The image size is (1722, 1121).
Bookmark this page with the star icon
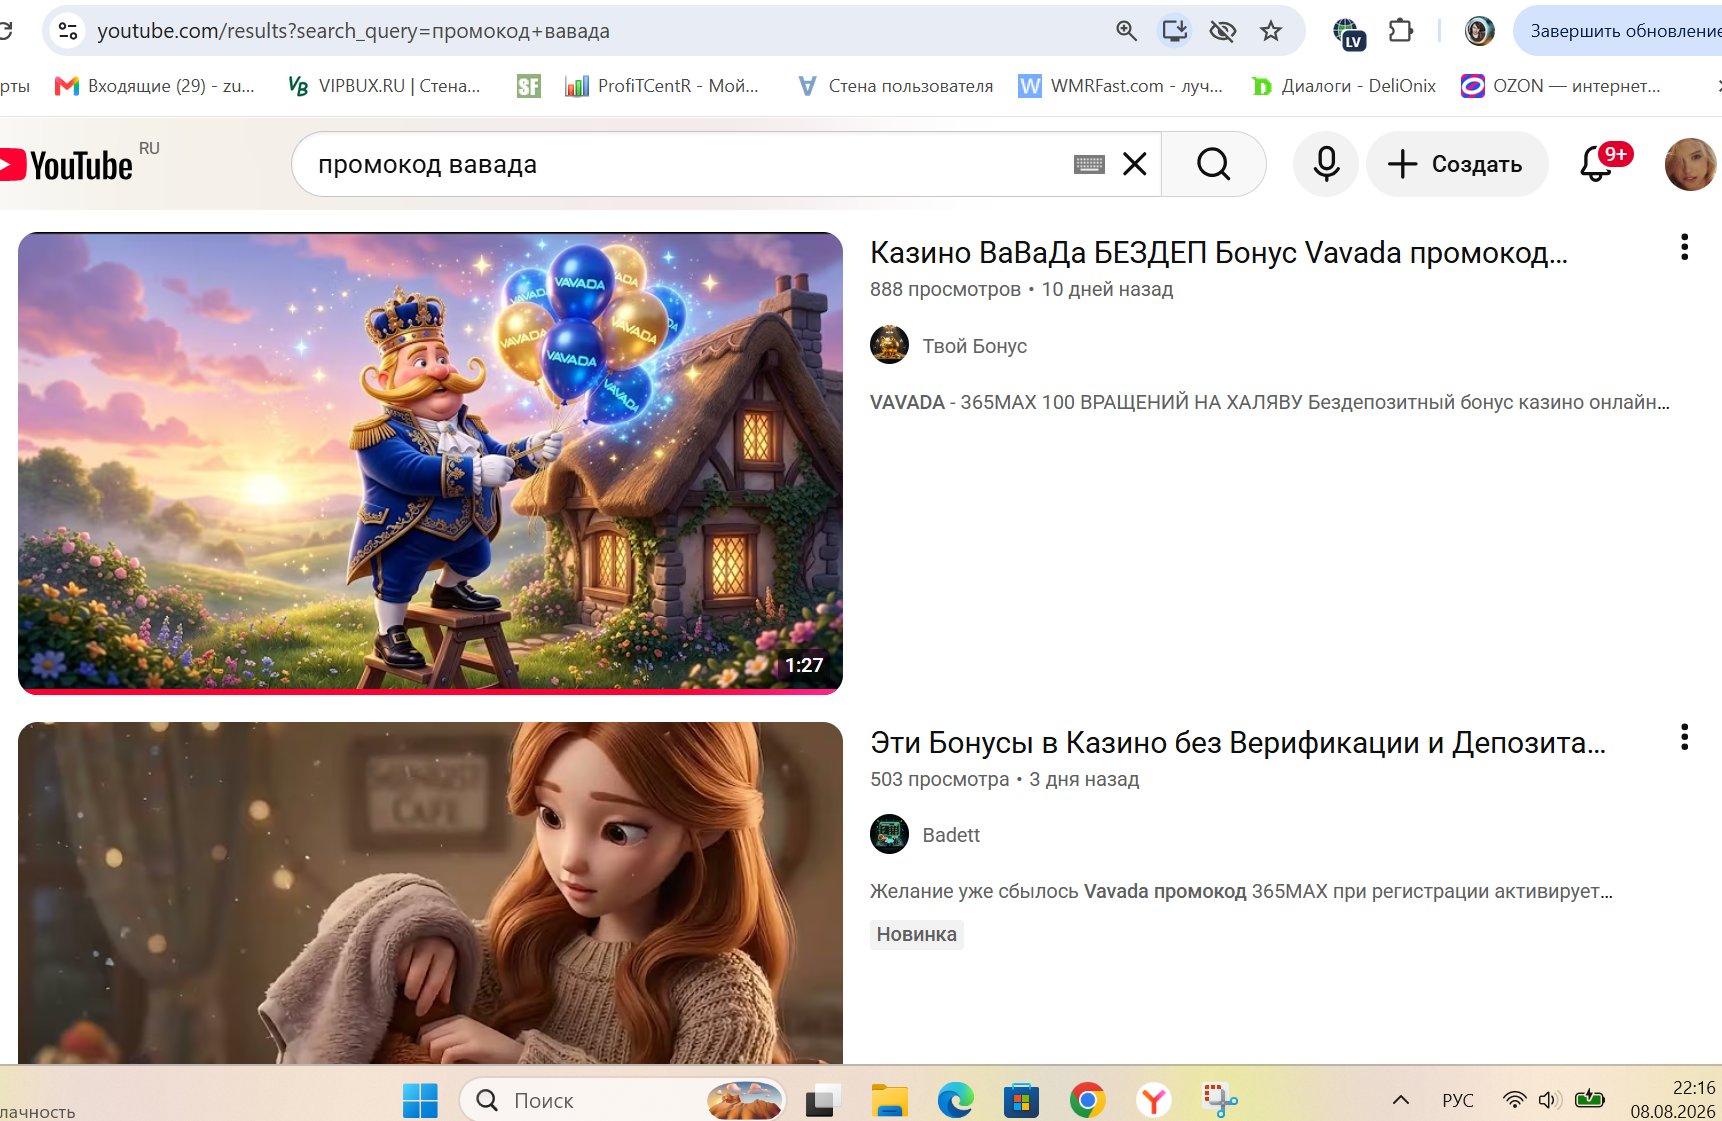(1271, 31)
